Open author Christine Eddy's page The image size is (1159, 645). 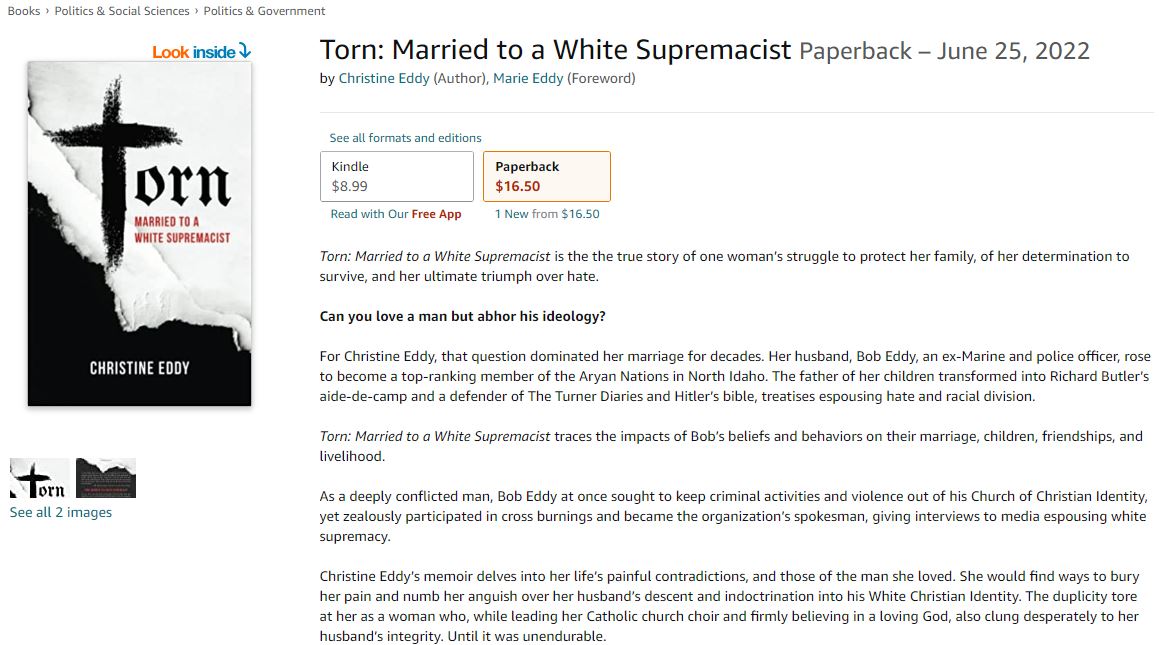384,78
